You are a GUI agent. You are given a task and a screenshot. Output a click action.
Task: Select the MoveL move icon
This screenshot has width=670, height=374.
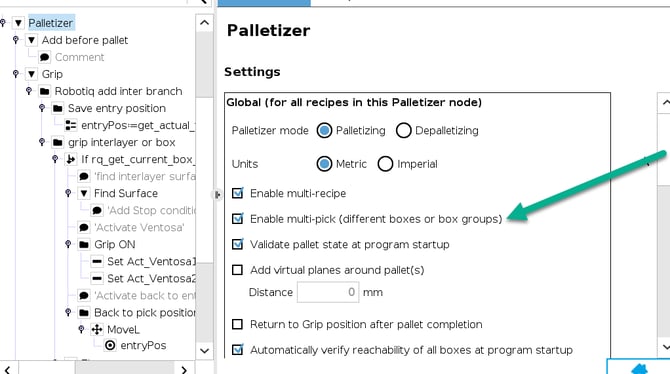97,330
